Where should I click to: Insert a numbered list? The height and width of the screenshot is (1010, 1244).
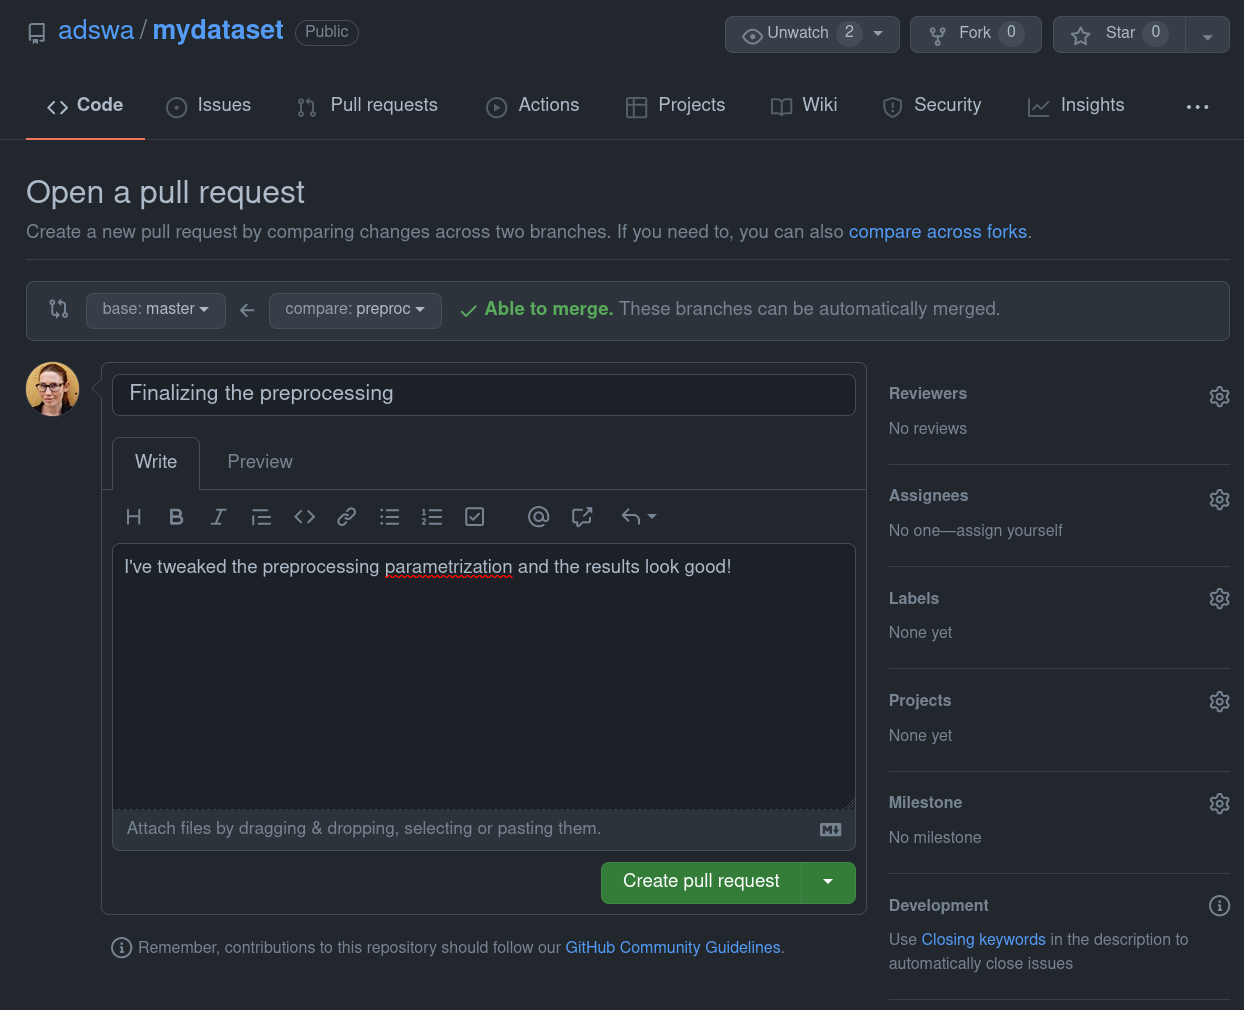pos(432,517)
